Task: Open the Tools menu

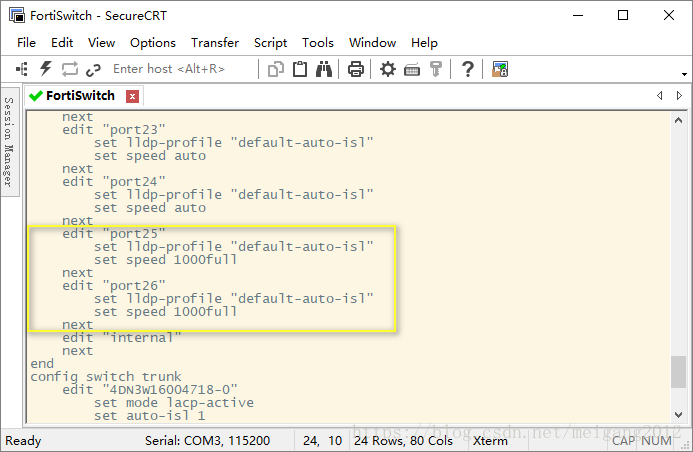Action: tap(317, 43)
